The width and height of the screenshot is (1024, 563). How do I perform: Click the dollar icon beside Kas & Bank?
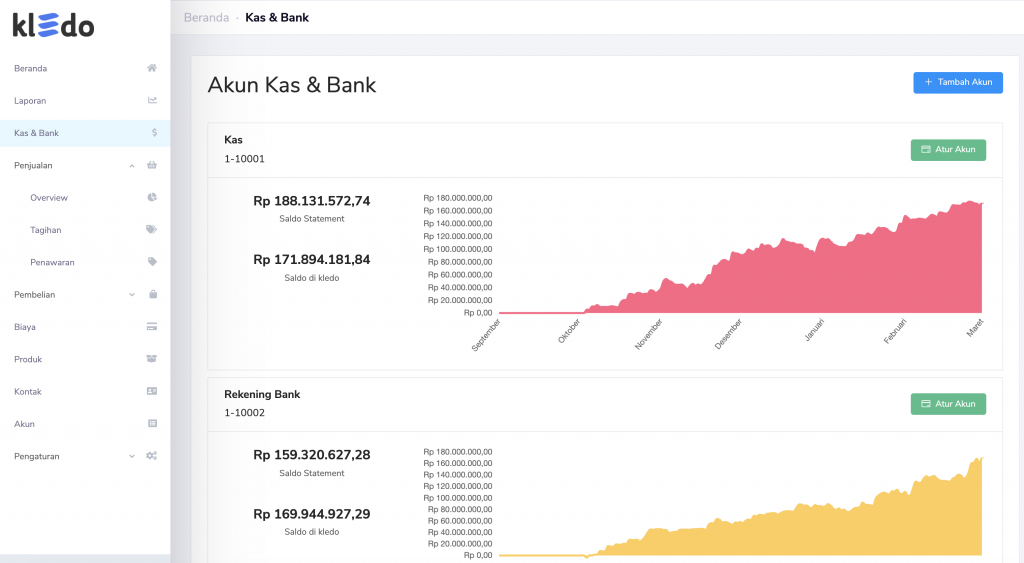(154, 133)
